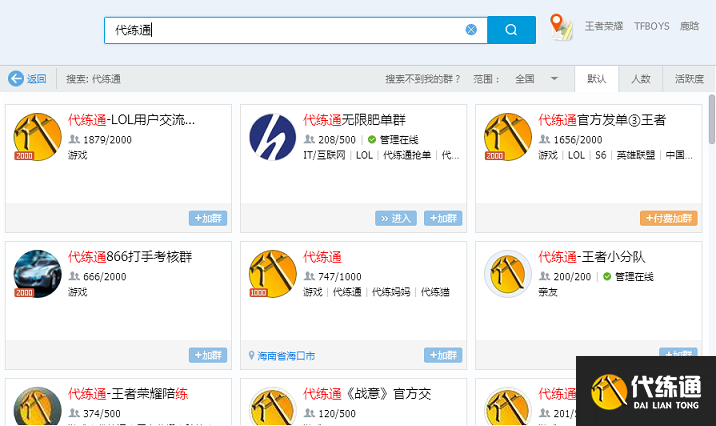716x426 pixels.
Task: Switch to the 默认 sort tab
Action: pyautogui.click(x=596, y=79)
